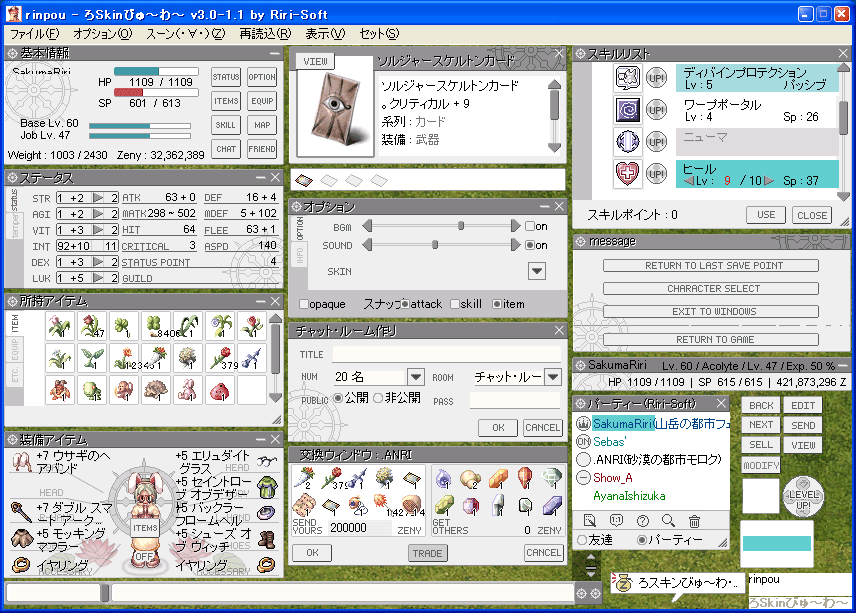The image size is (856, 613).
Task: Click the note-with-pencil icon in party window
Action: coord(590,521)
